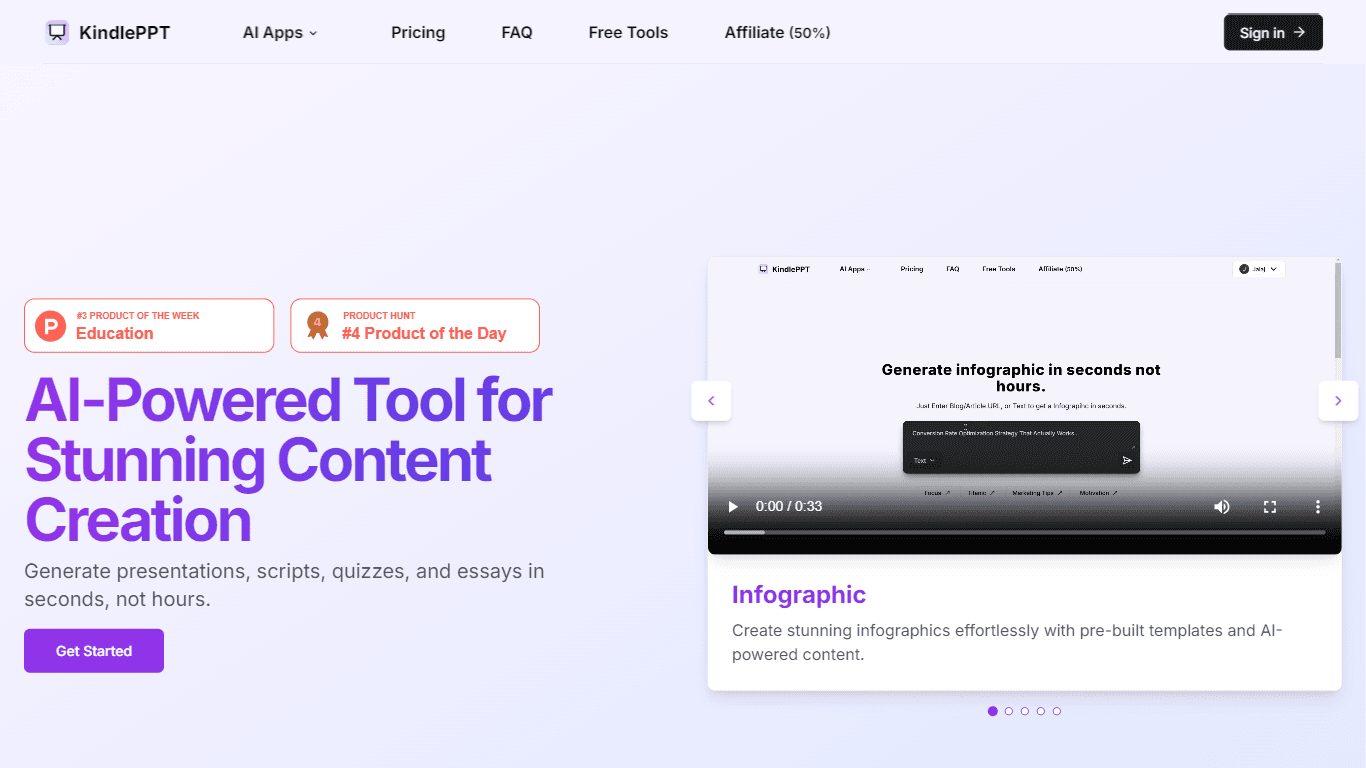Select the first carousel dot
Screen dimensions: 1366x768
pos(993,711)
